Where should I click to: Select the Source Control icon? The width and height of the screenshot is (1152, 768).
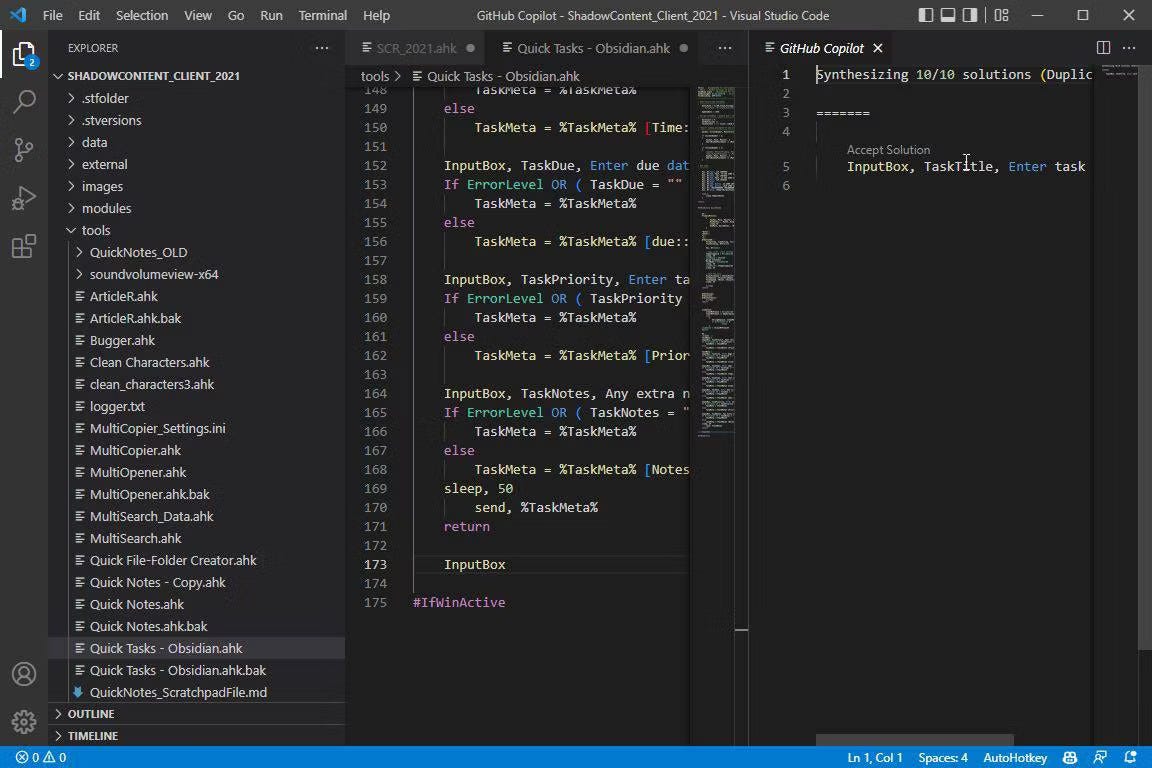pos(24,149)
